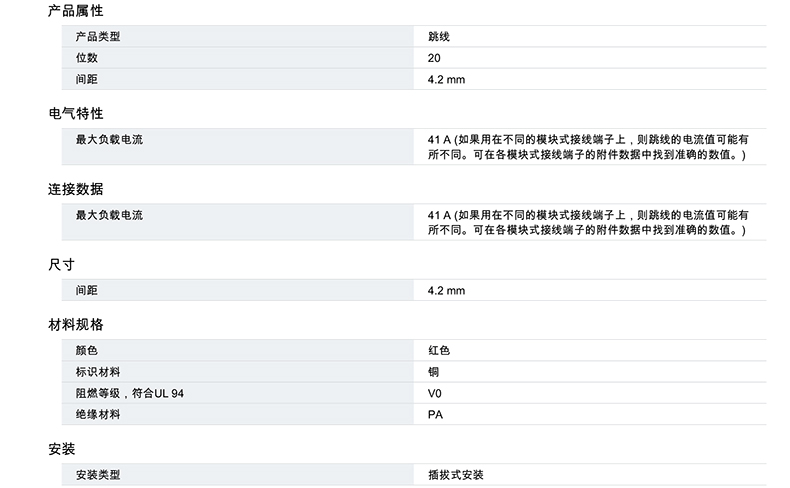This screenshot has height=488, width=790.
Task: Click the 颜色 row label
Action: 87,351
